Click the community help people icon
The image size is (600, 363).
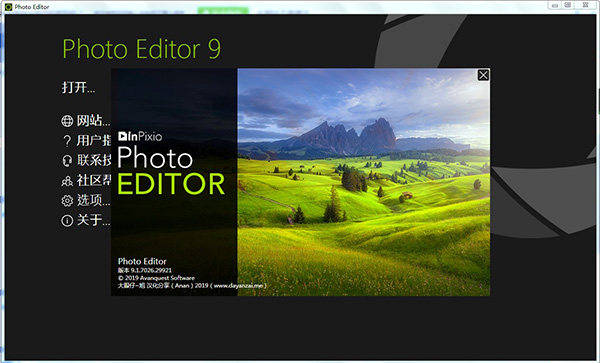point(67,181)
